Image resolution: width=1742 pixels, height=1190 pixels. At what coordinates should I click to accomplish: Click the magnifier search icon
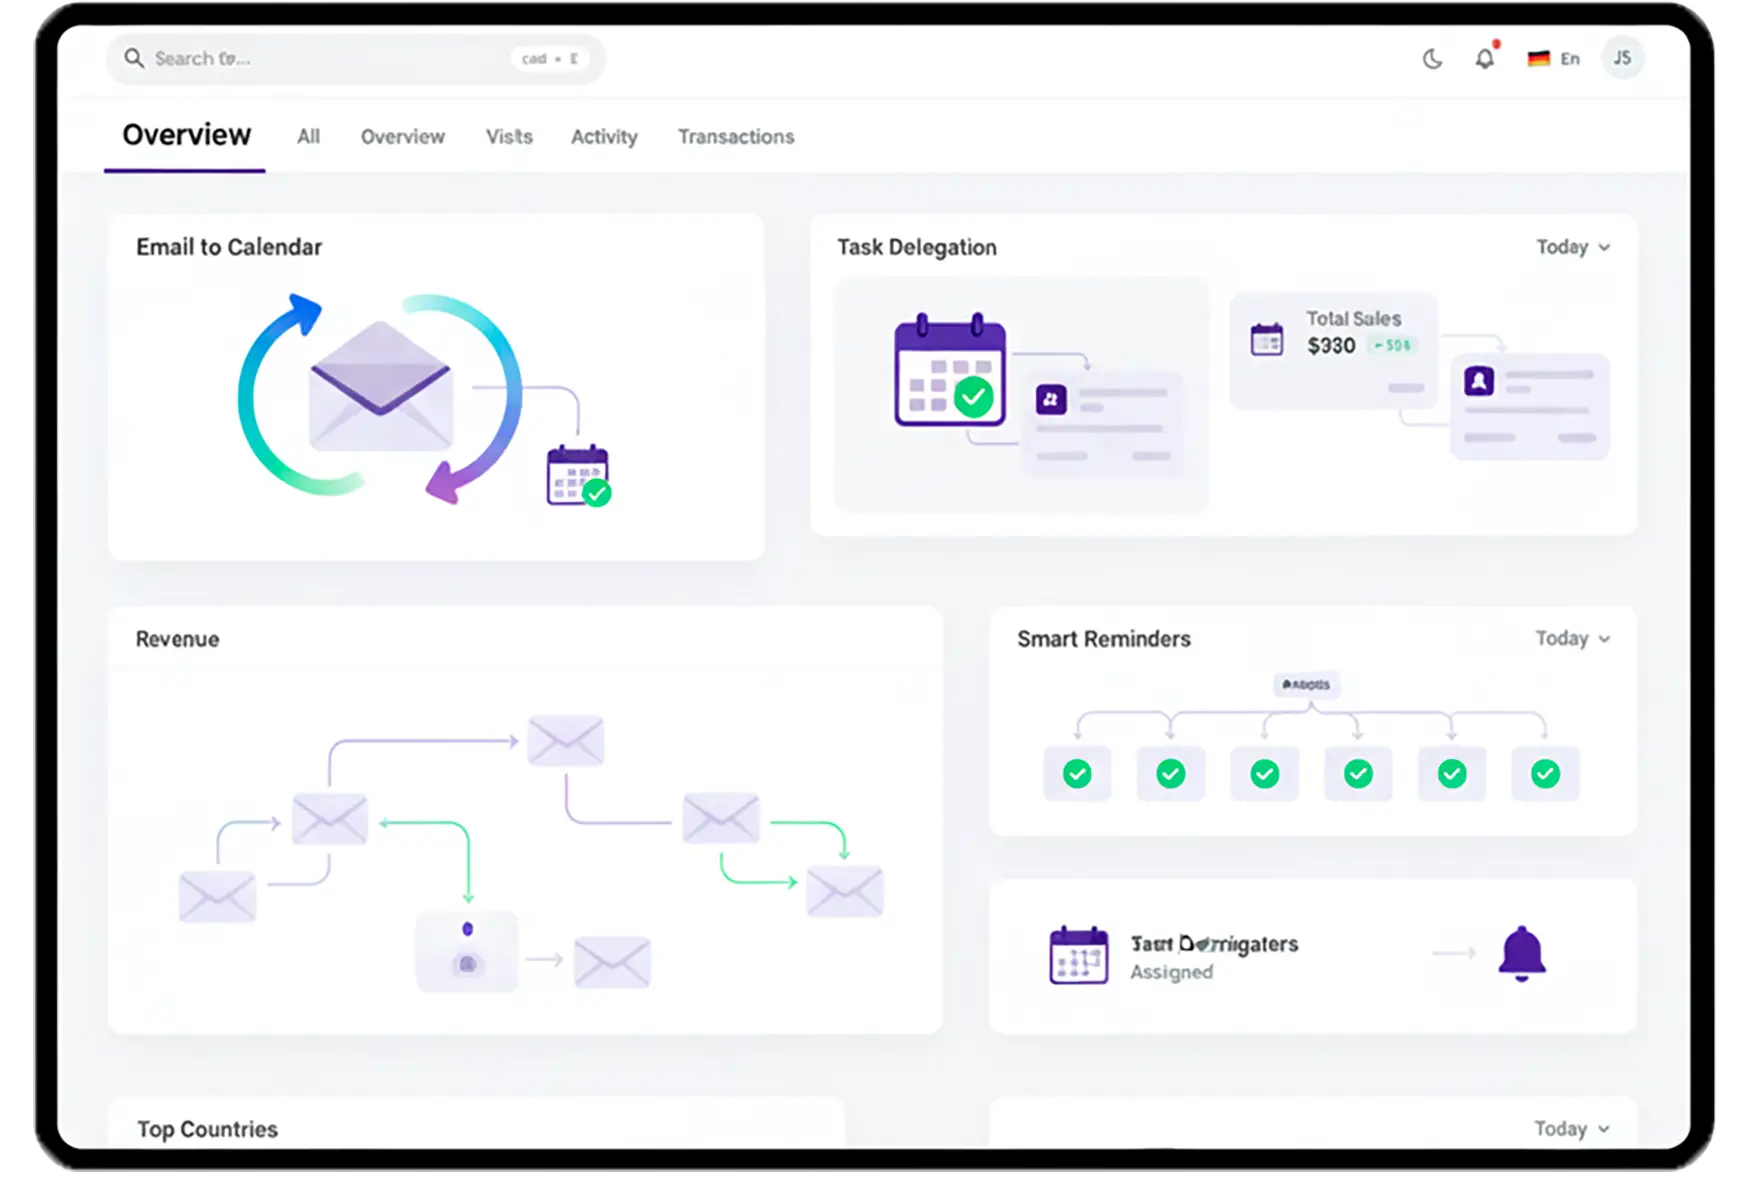134,58
